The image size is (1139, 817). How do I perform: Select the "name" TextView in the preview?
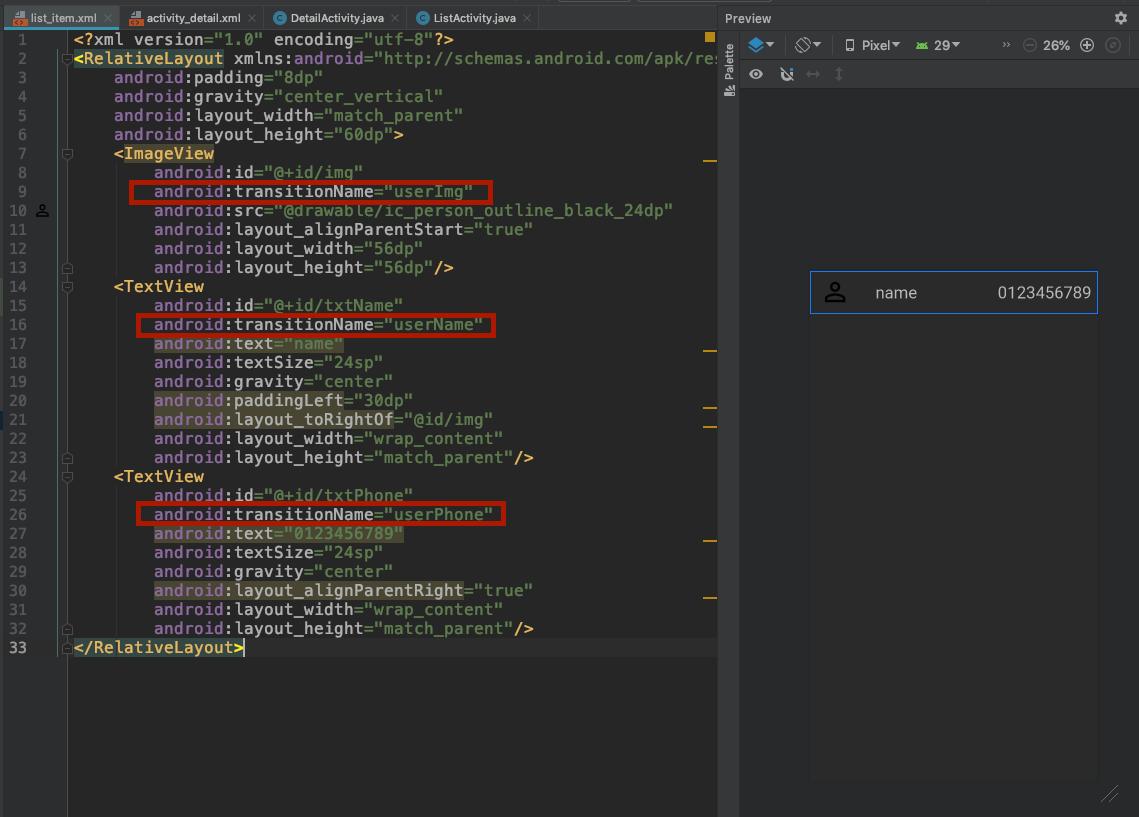click(896, 293)
